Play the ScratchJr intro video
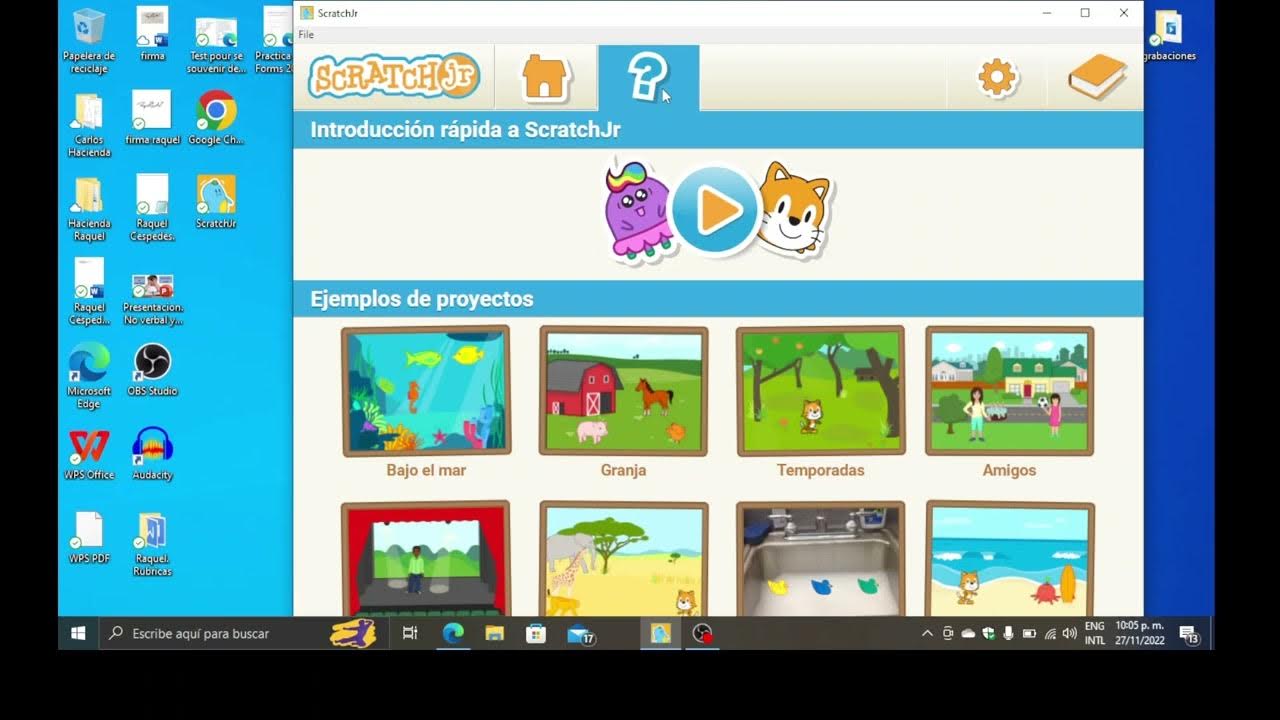 click(715, 211)
